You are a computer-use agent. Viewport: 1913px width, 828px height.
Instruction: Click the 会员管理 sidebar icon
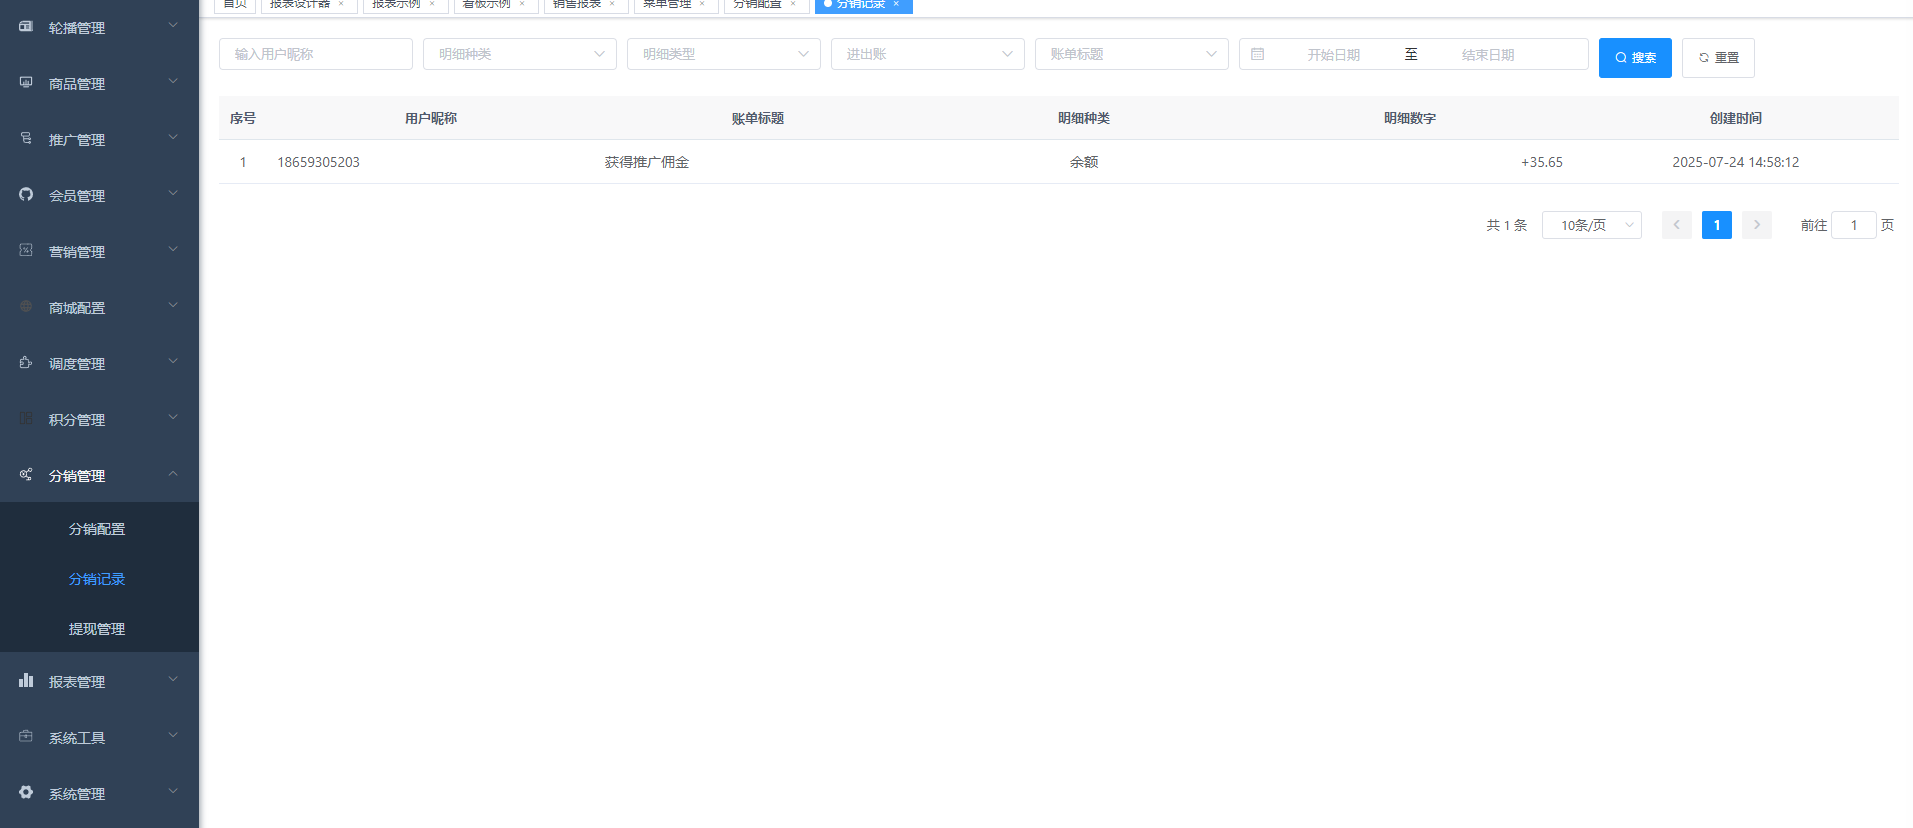(x=26, y=195)
